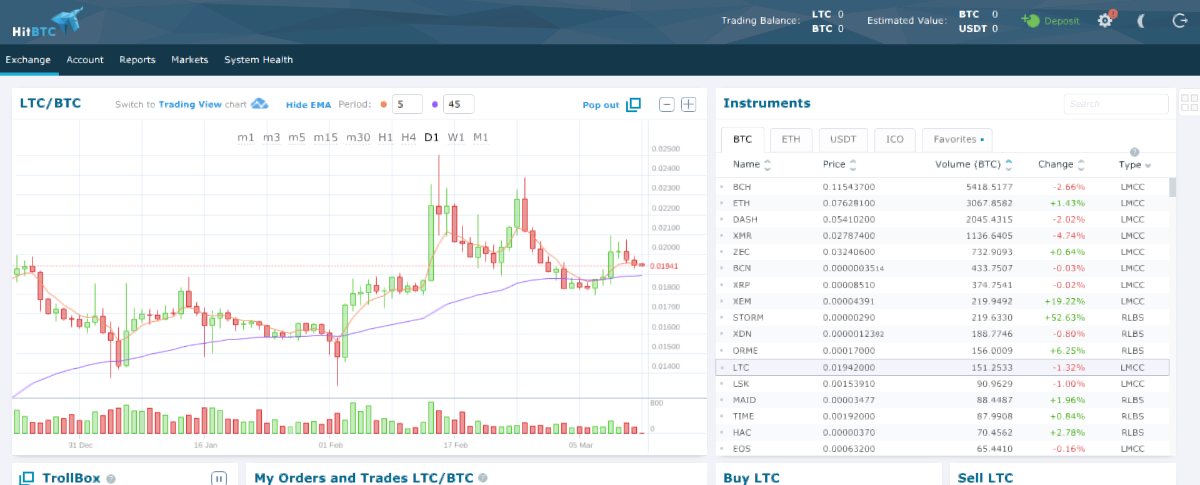Select the MAID instrument row
This screenshot has height=485, width=1200.
(x=942, y=400)
